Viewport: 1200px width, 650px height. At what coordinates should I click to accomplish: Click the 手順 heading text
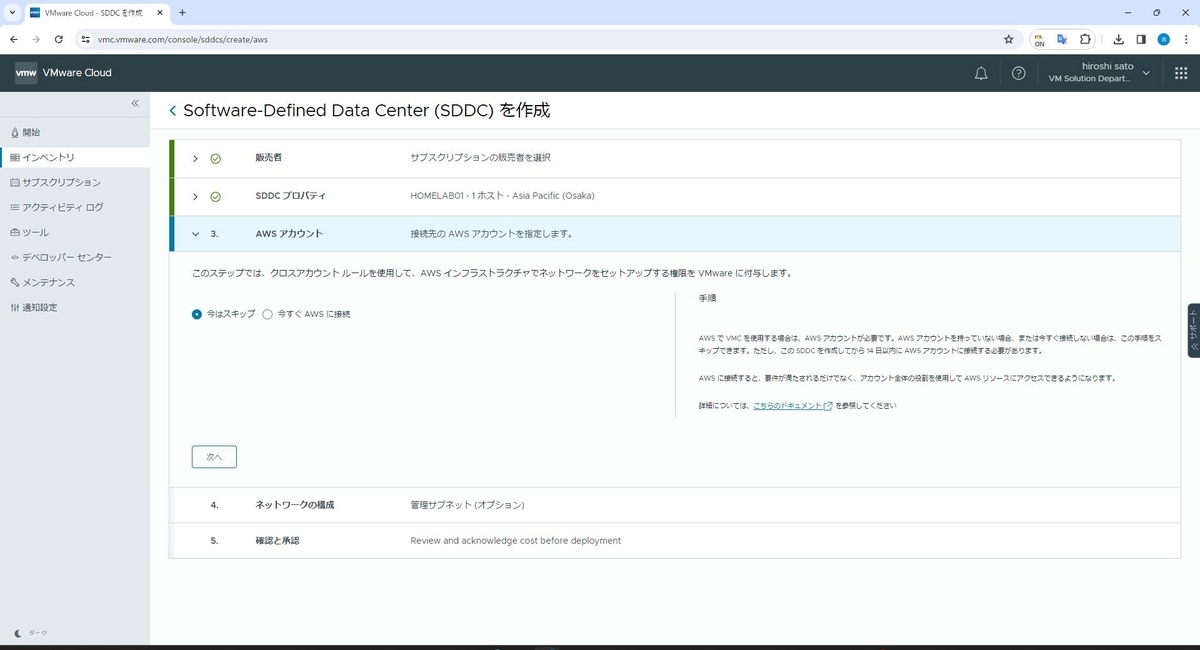707,298
